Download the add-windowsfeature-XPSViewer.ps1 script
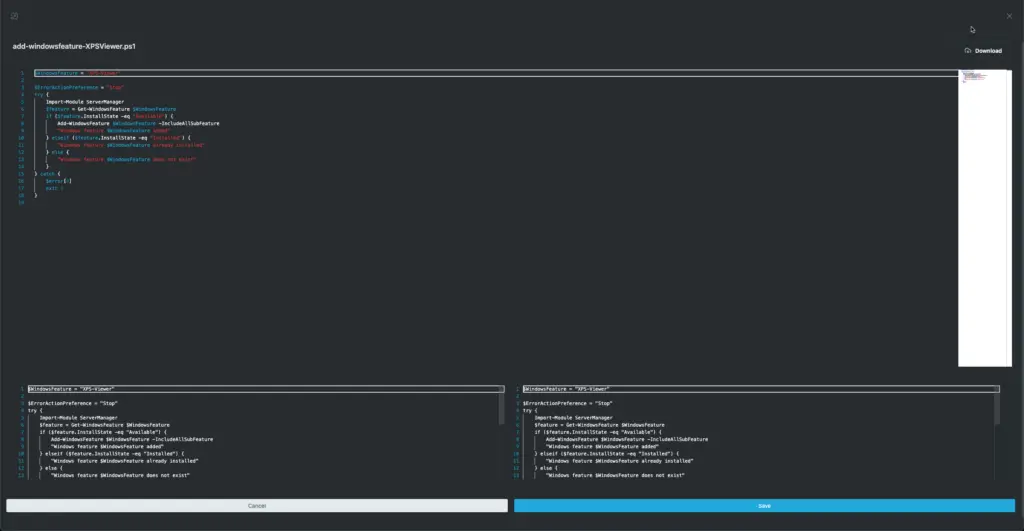The width and height of the screenshot is (1024, 531). click(984, 50)
